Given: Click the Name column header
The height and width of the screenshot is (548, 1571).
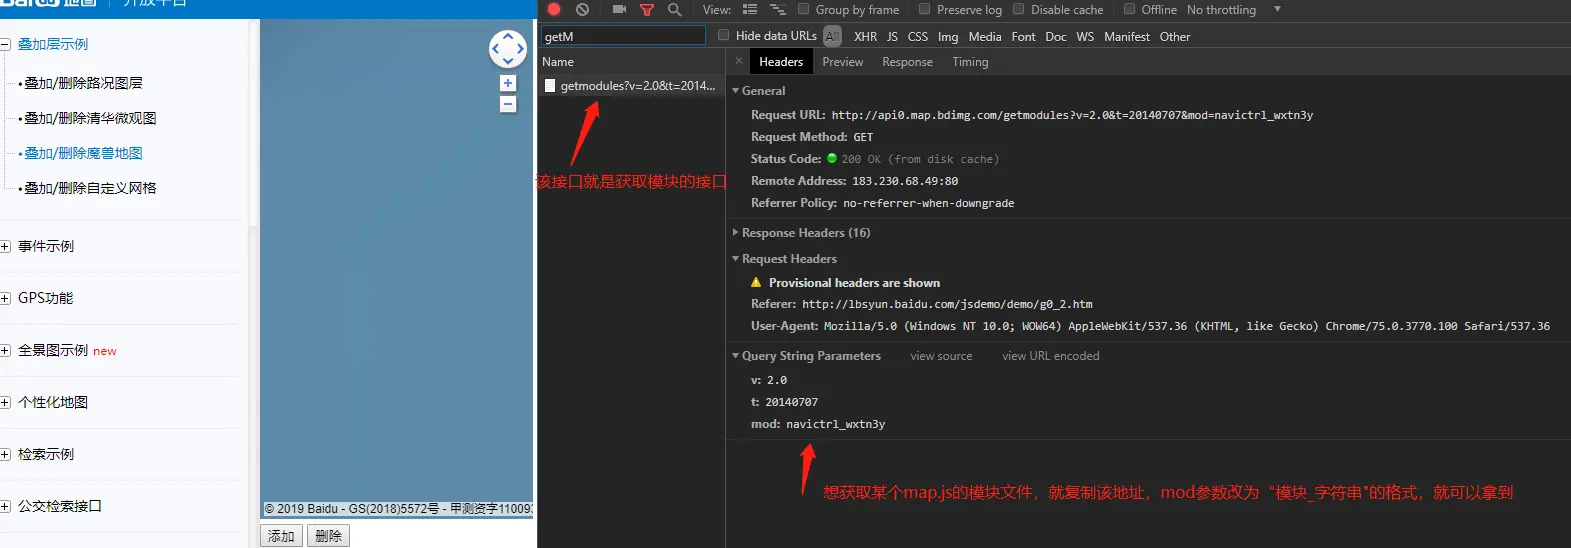Looking at the screenshot, I should [x=631, y=62].
